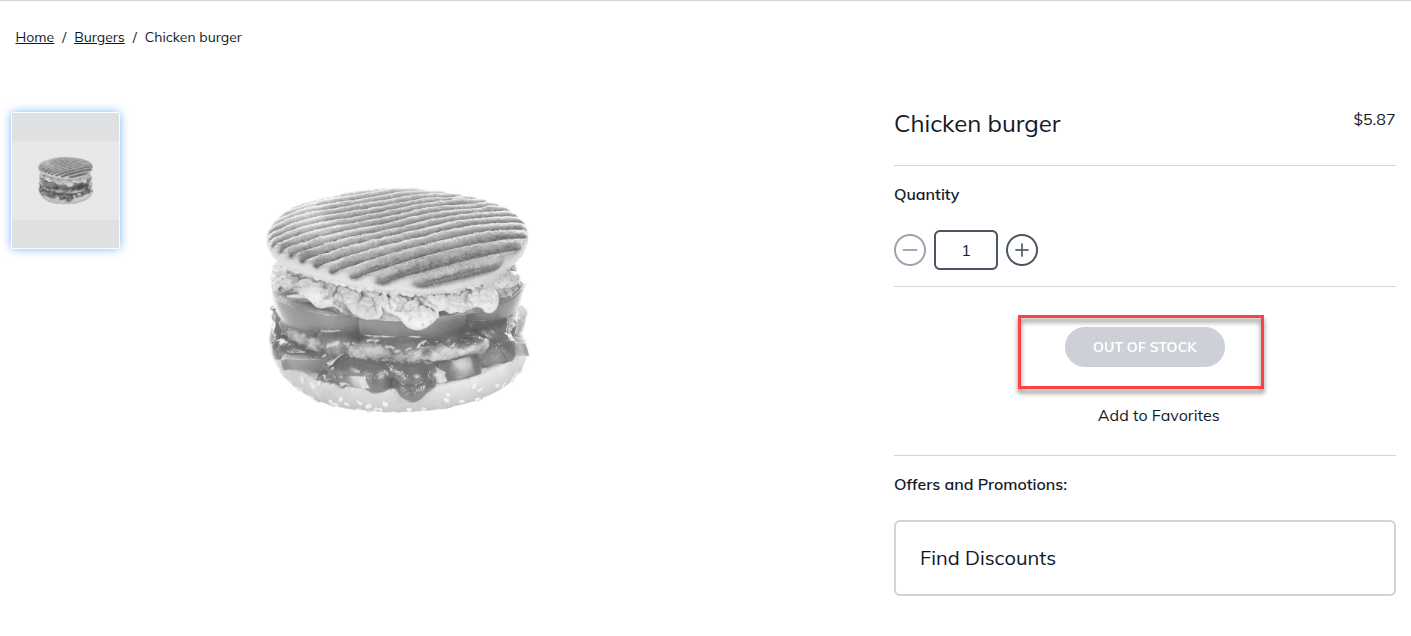Click the divider line under the product title
Screen dimensions: 1411x636
pyautogui.click(x=1144, y=165)
